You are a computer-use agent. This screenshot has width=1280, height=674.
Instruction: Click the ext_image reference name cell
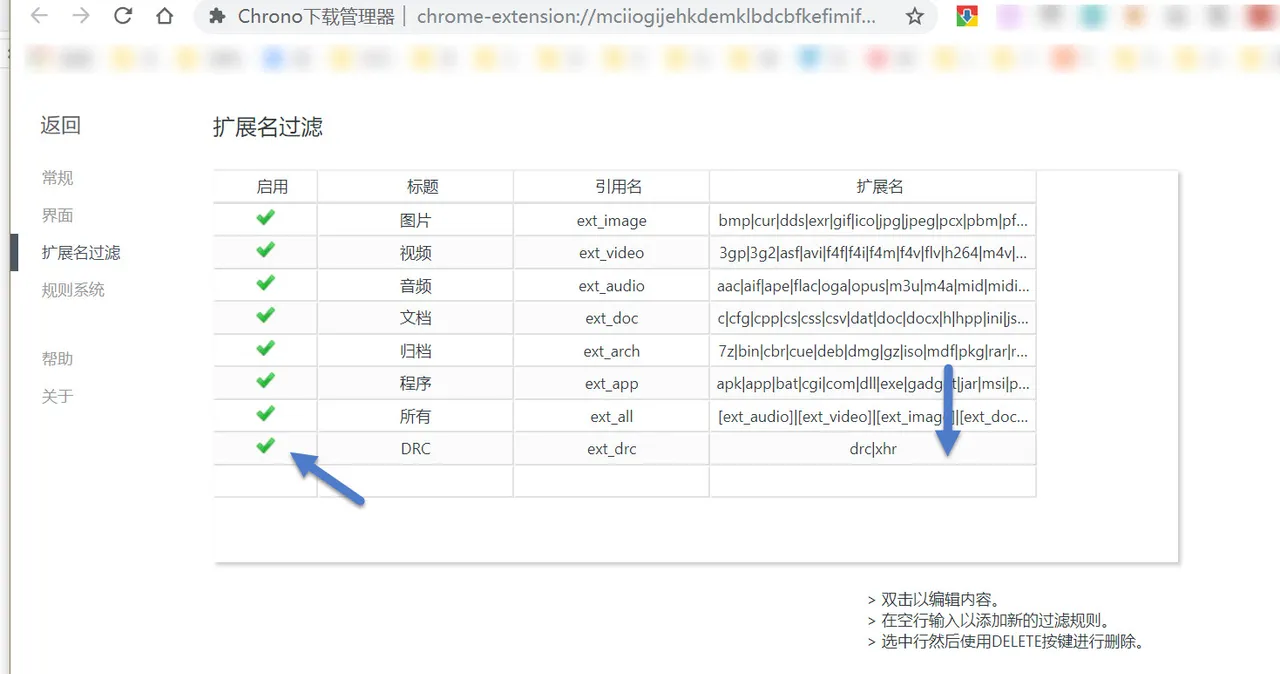click(x=612, y=220)
